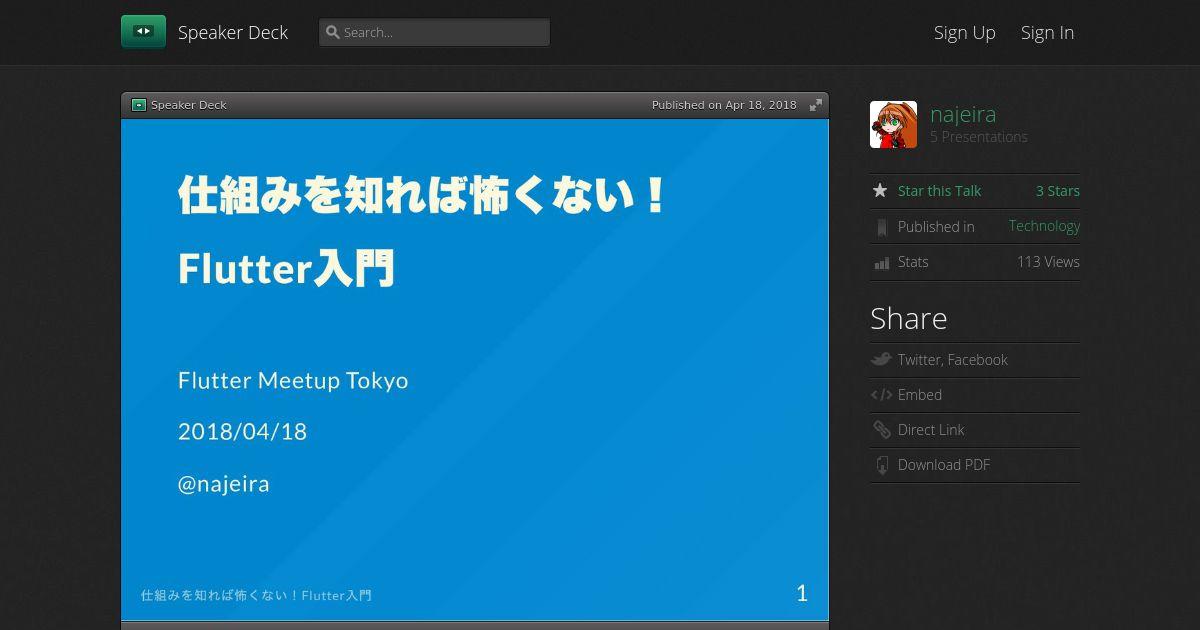The height and width of the screenshot is (630, 1200).
Task: Click the Direct Link chain icon
Action: (881, 430)
